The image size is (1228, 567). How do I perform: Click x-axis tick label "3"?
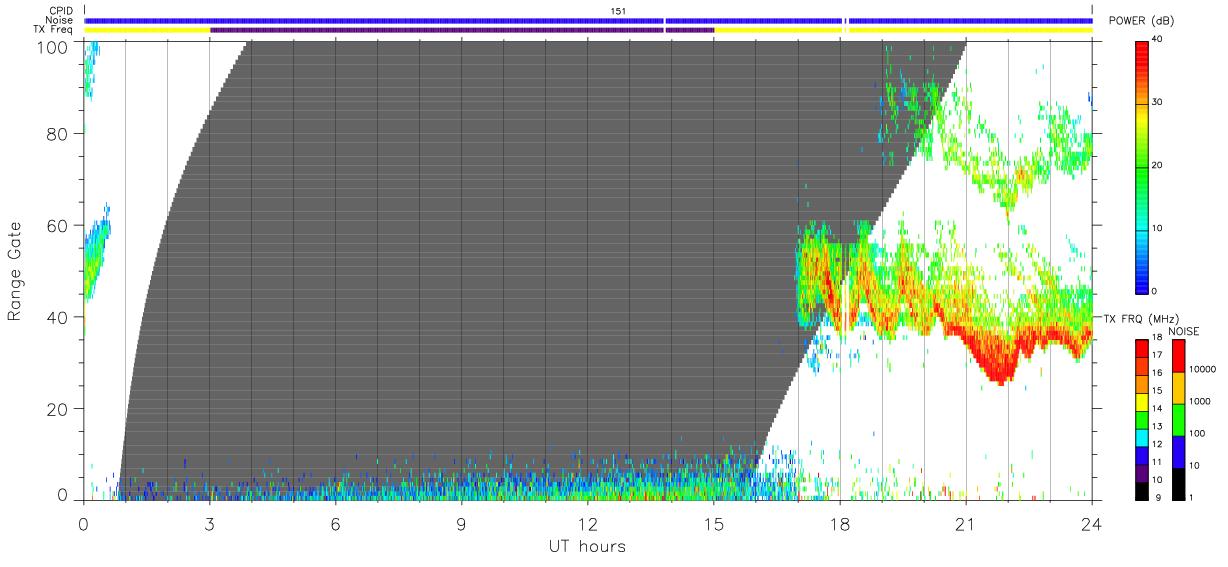209,523
